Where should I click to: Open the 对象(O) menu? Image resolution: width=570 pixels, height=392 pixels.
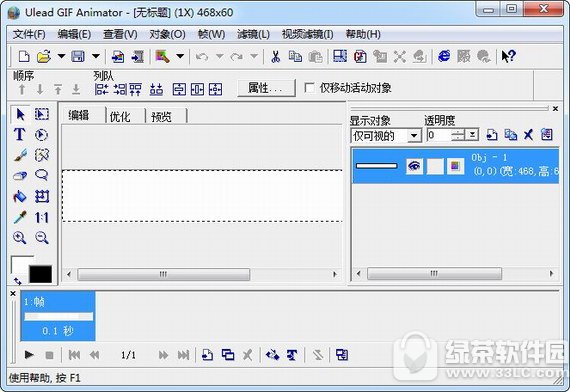coord(167,35)
